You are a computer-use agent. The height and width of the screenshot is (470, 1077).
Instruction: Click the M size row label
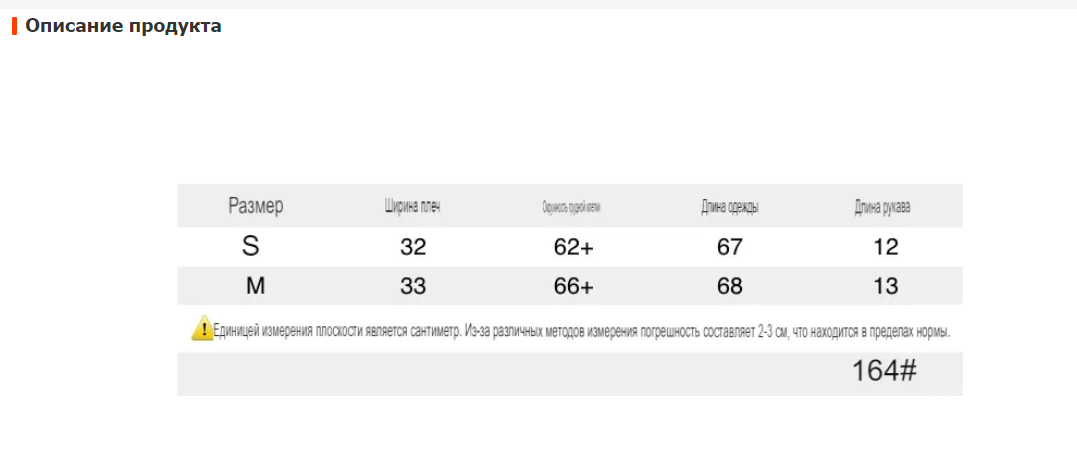point(256,287)
